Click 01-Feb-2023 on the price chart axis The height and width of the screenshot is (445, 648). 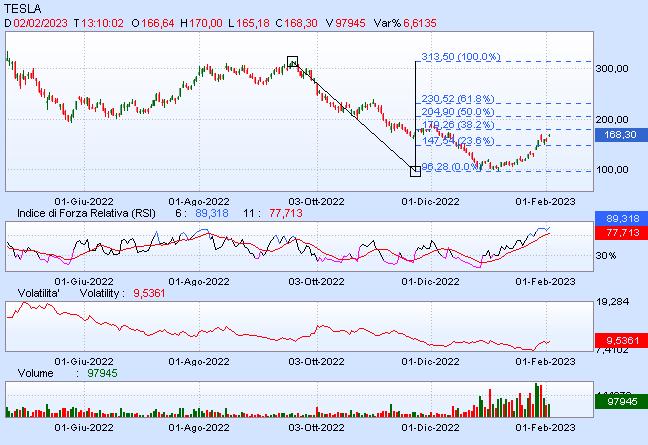tap(545, 202)
